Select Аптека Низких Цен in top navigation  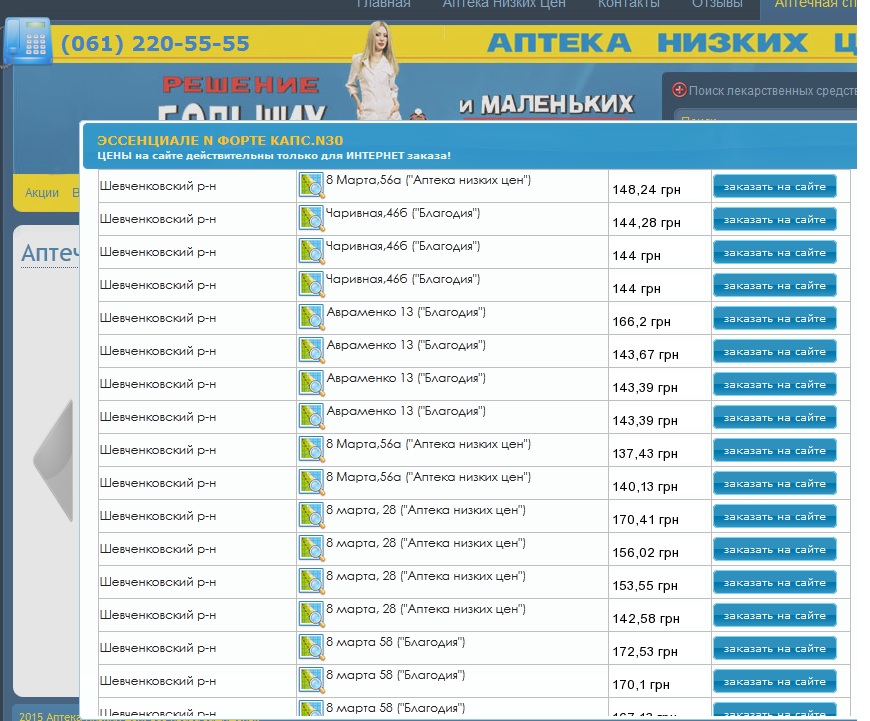[x=504, y=4]
